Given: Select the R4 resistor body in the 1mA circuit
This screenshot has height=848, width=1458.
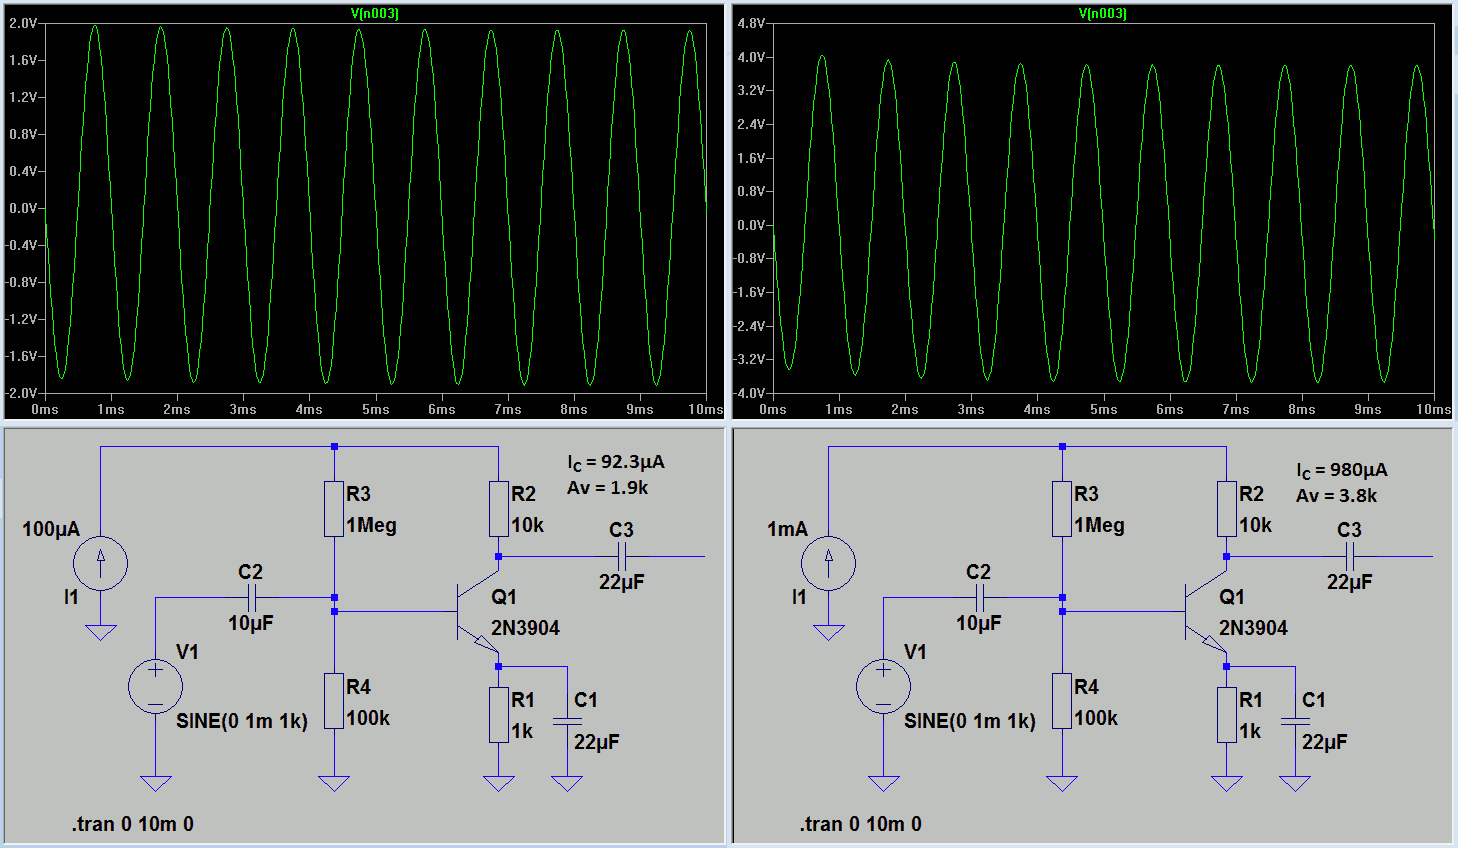Looking at the screenshot, I should pos(1062,701).
